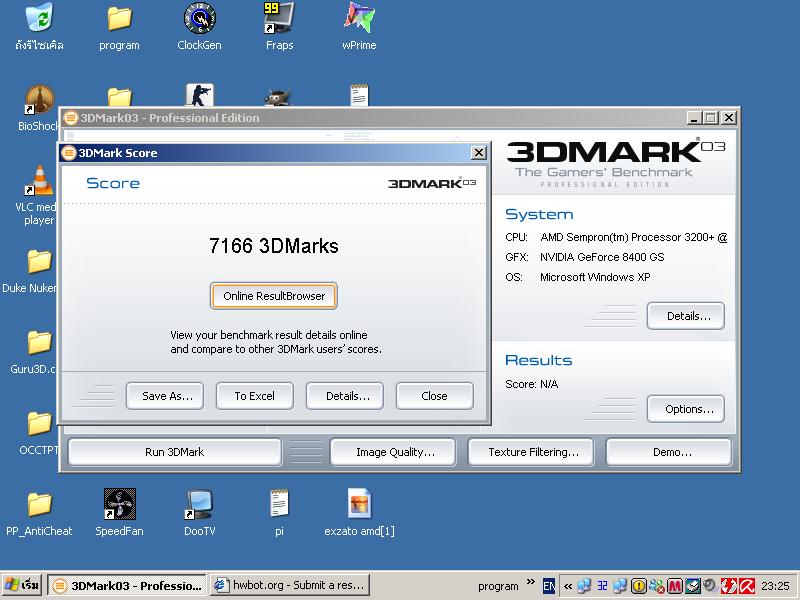800x600 pixels.
Task: Open the exzato amd[1] image file
Action: click(359, 503)
